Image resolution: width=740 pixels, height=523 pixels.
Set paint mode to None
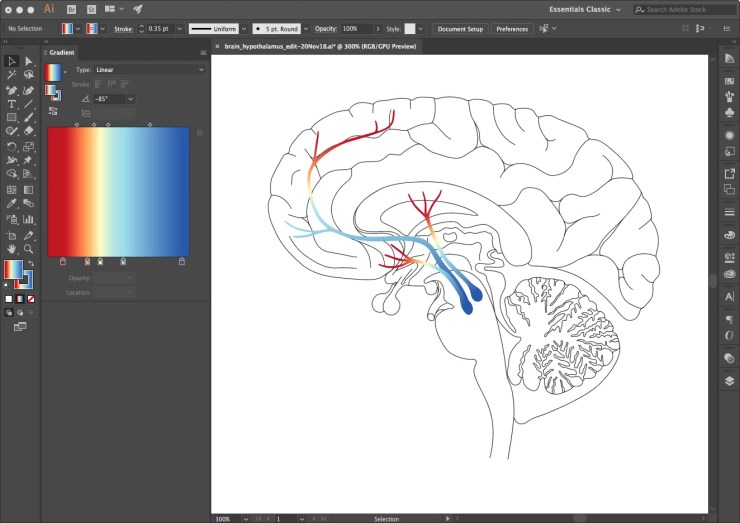[31, 298]
